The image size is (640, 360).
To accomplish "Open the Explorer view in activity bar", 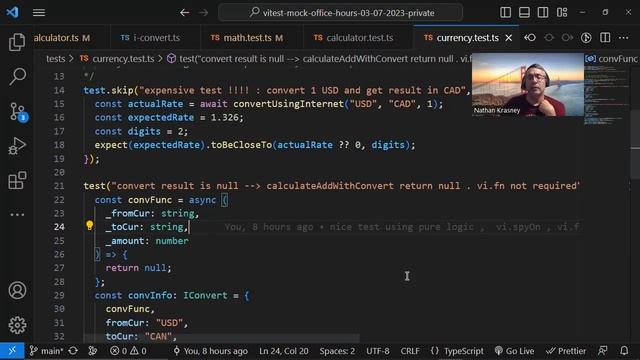I will point(17,42).
